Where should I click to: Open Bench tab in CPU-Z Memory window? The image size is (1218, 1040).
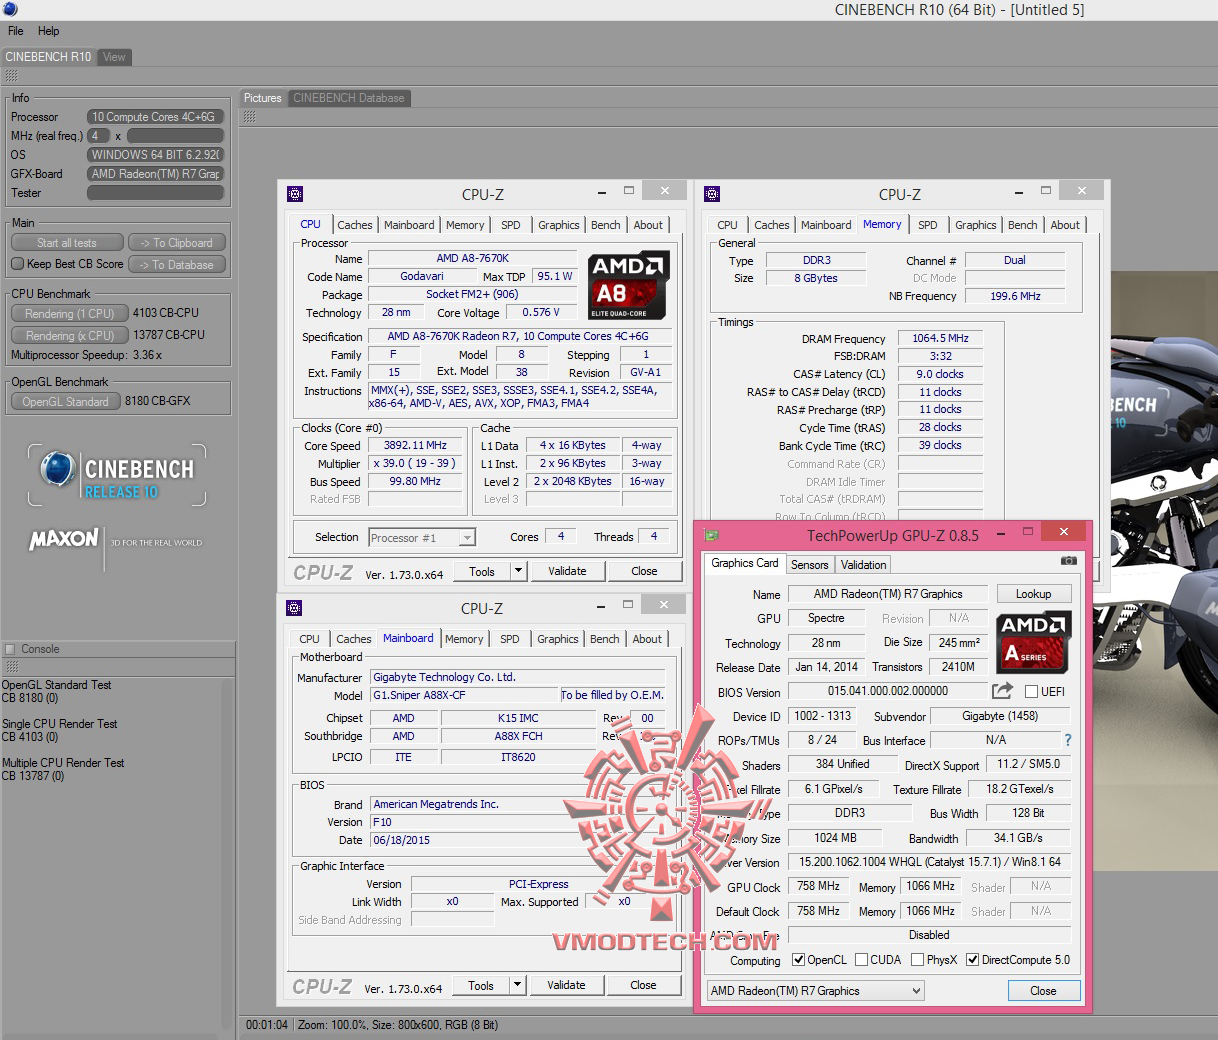click(1022, 225)
